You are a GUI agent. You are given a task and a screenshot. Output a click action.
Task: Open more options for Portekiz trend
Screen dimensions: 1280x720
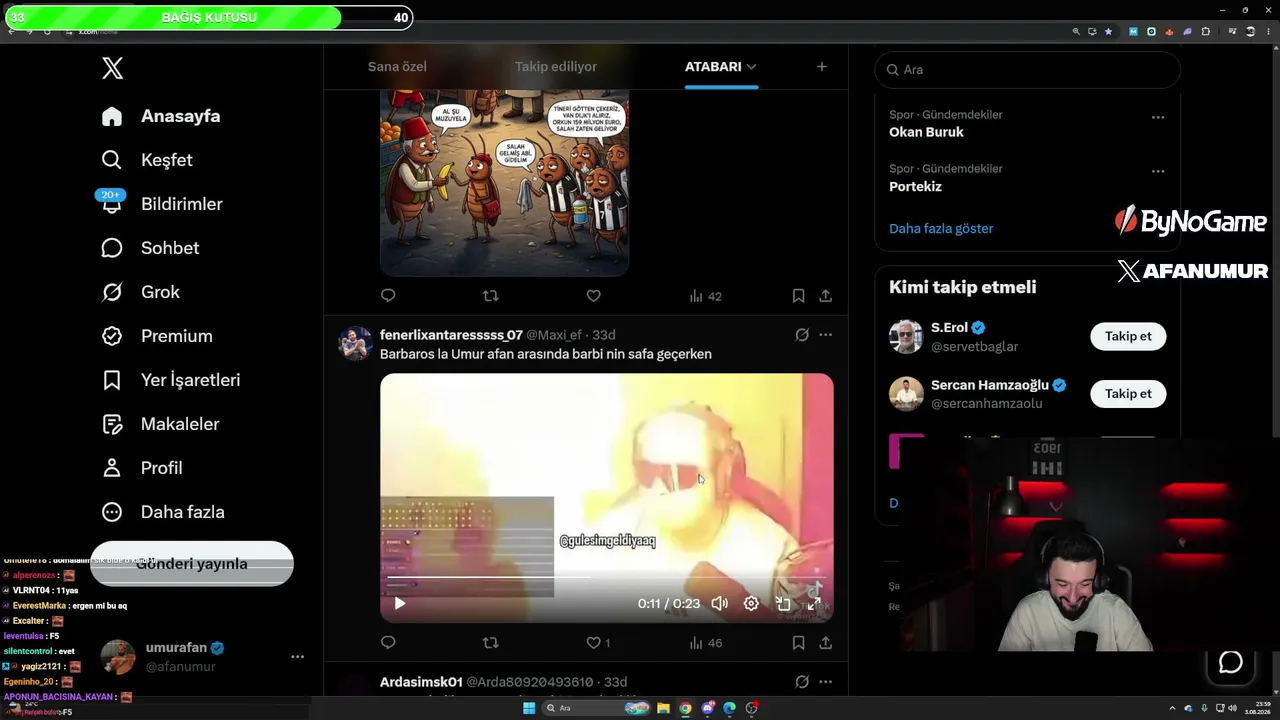[1158, 171]
